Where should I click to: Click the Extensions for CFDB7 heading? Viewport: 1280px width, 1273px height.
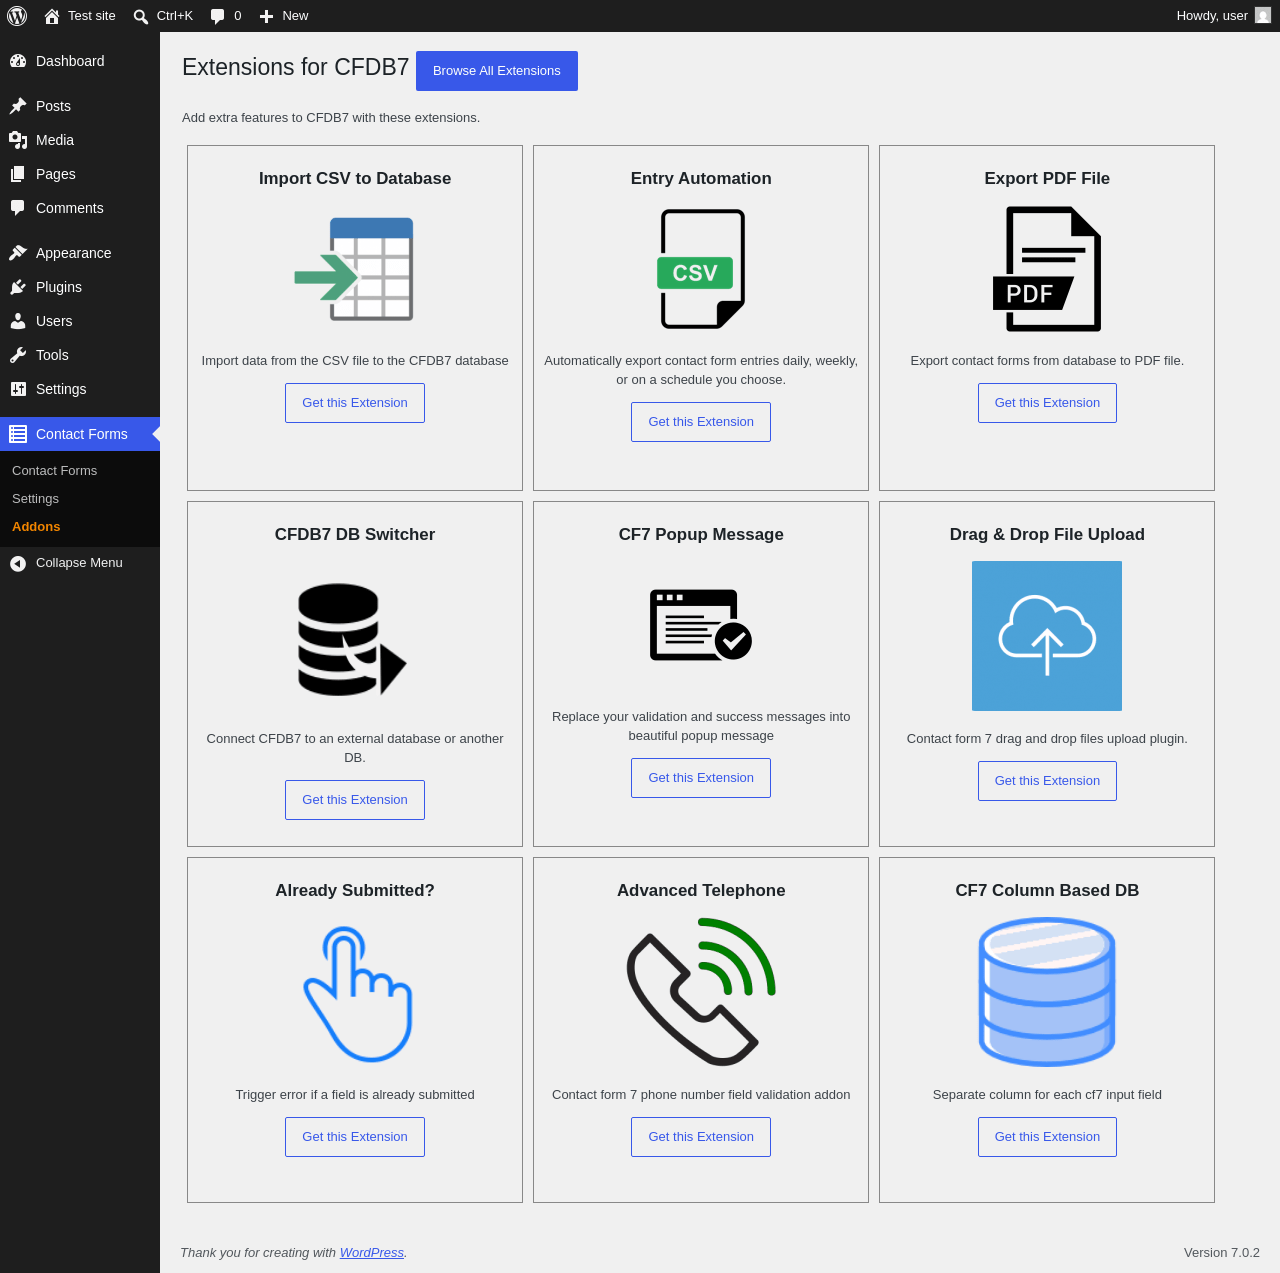(296, 67)
